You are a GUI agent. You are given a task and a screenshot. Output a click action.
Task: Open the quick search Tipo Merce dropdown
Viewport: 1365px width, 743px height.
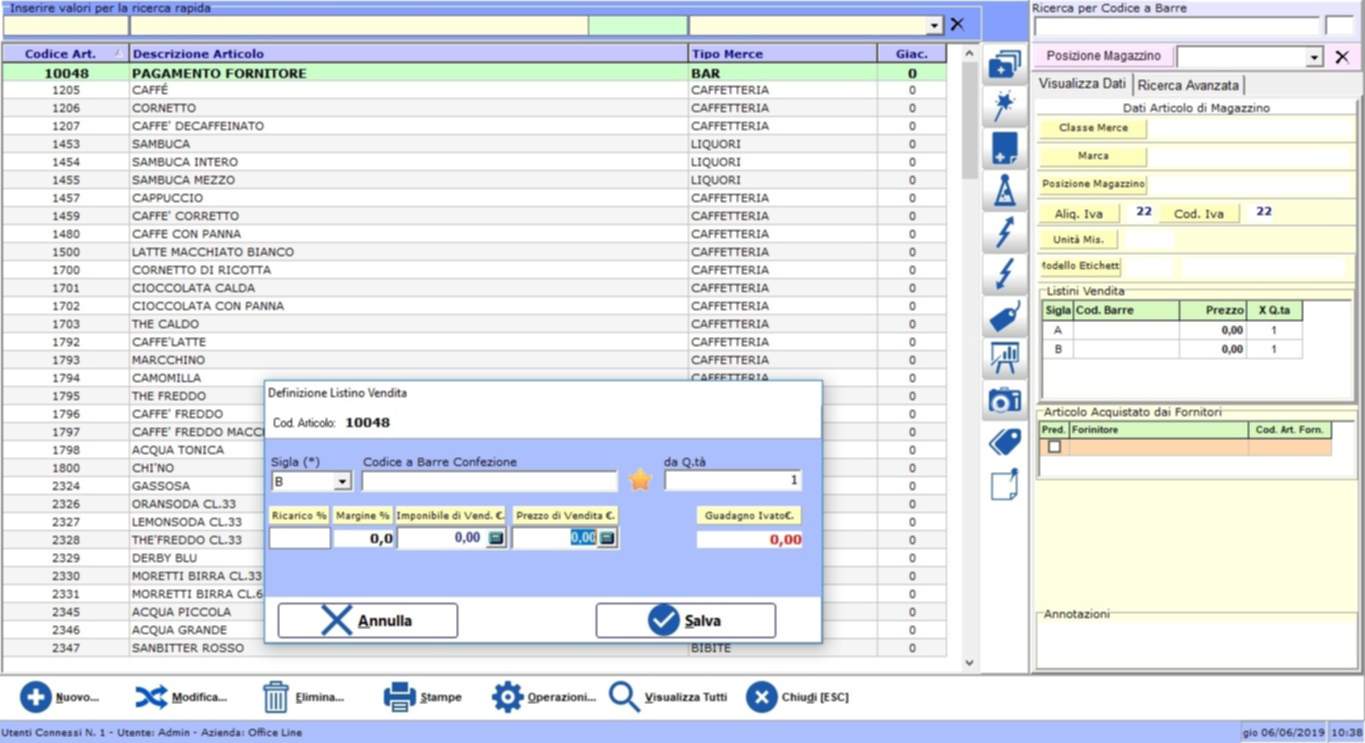point(934,26)
